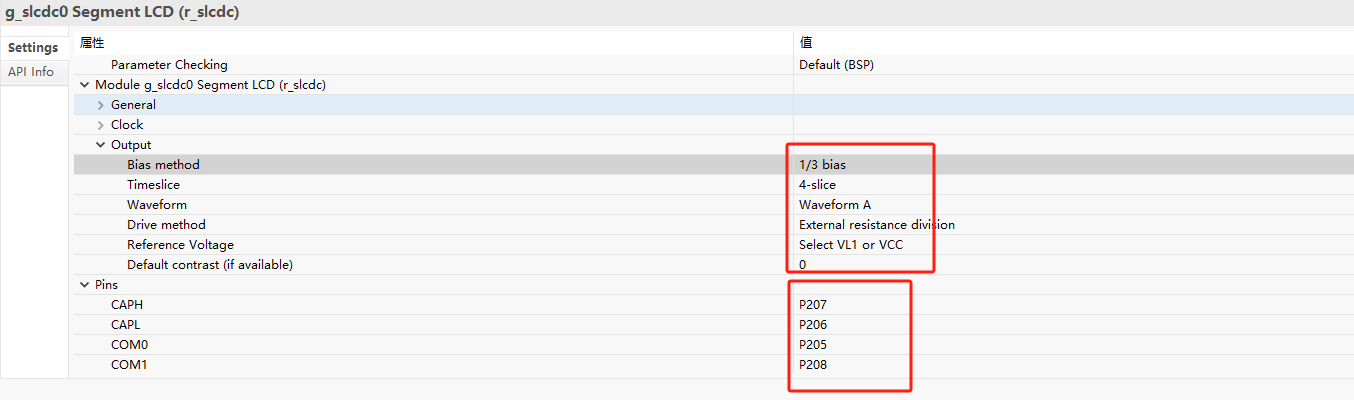
Task: Select the COM0 pin value P205
Action: (x=813, y=345)
